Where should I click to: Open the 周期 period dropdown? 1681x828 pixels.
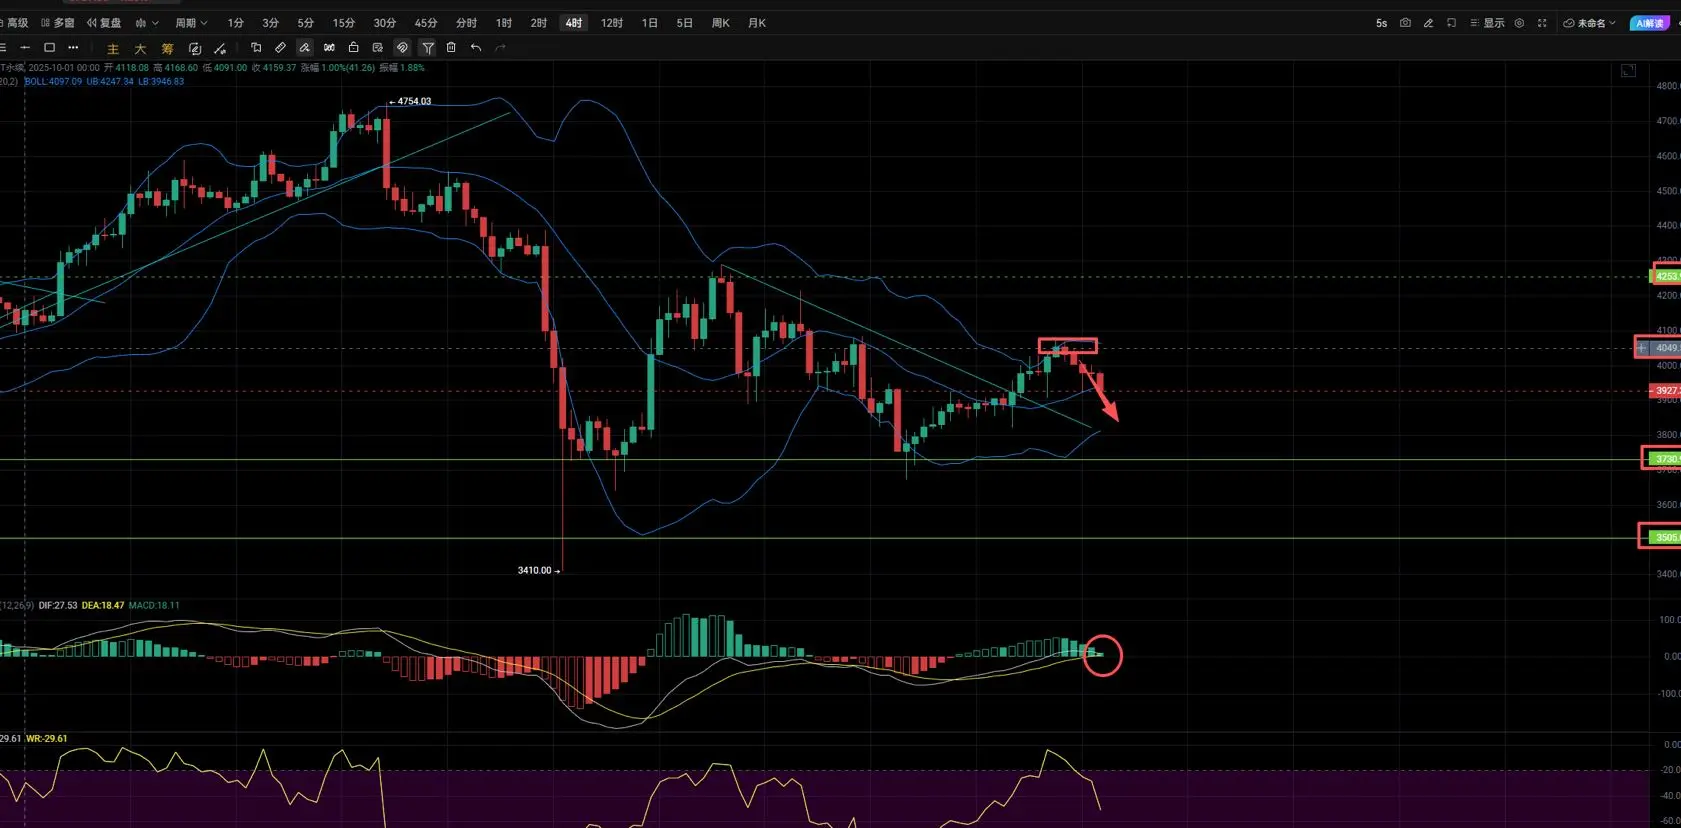[191, 23]
